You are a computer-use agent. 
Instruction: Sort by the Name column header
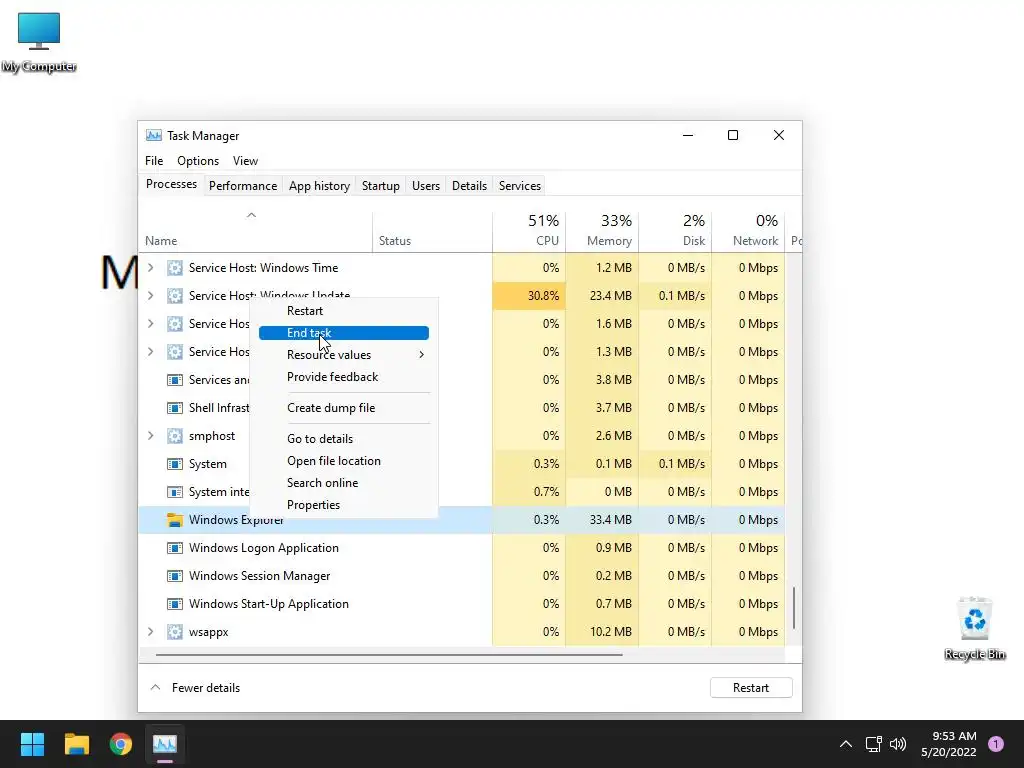coord(255,231)
